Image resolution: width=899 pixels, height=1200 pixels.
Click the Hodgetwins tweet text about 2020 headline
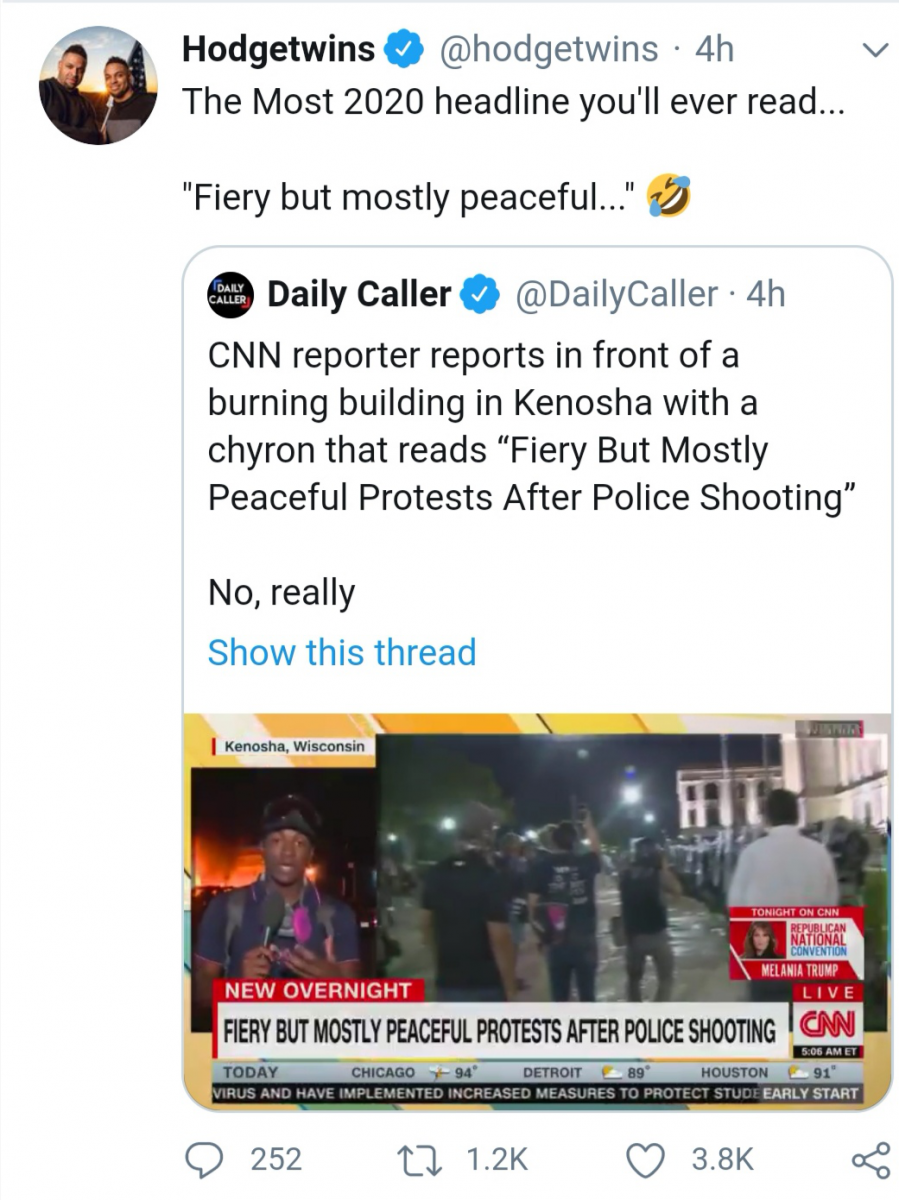(513, 150)
